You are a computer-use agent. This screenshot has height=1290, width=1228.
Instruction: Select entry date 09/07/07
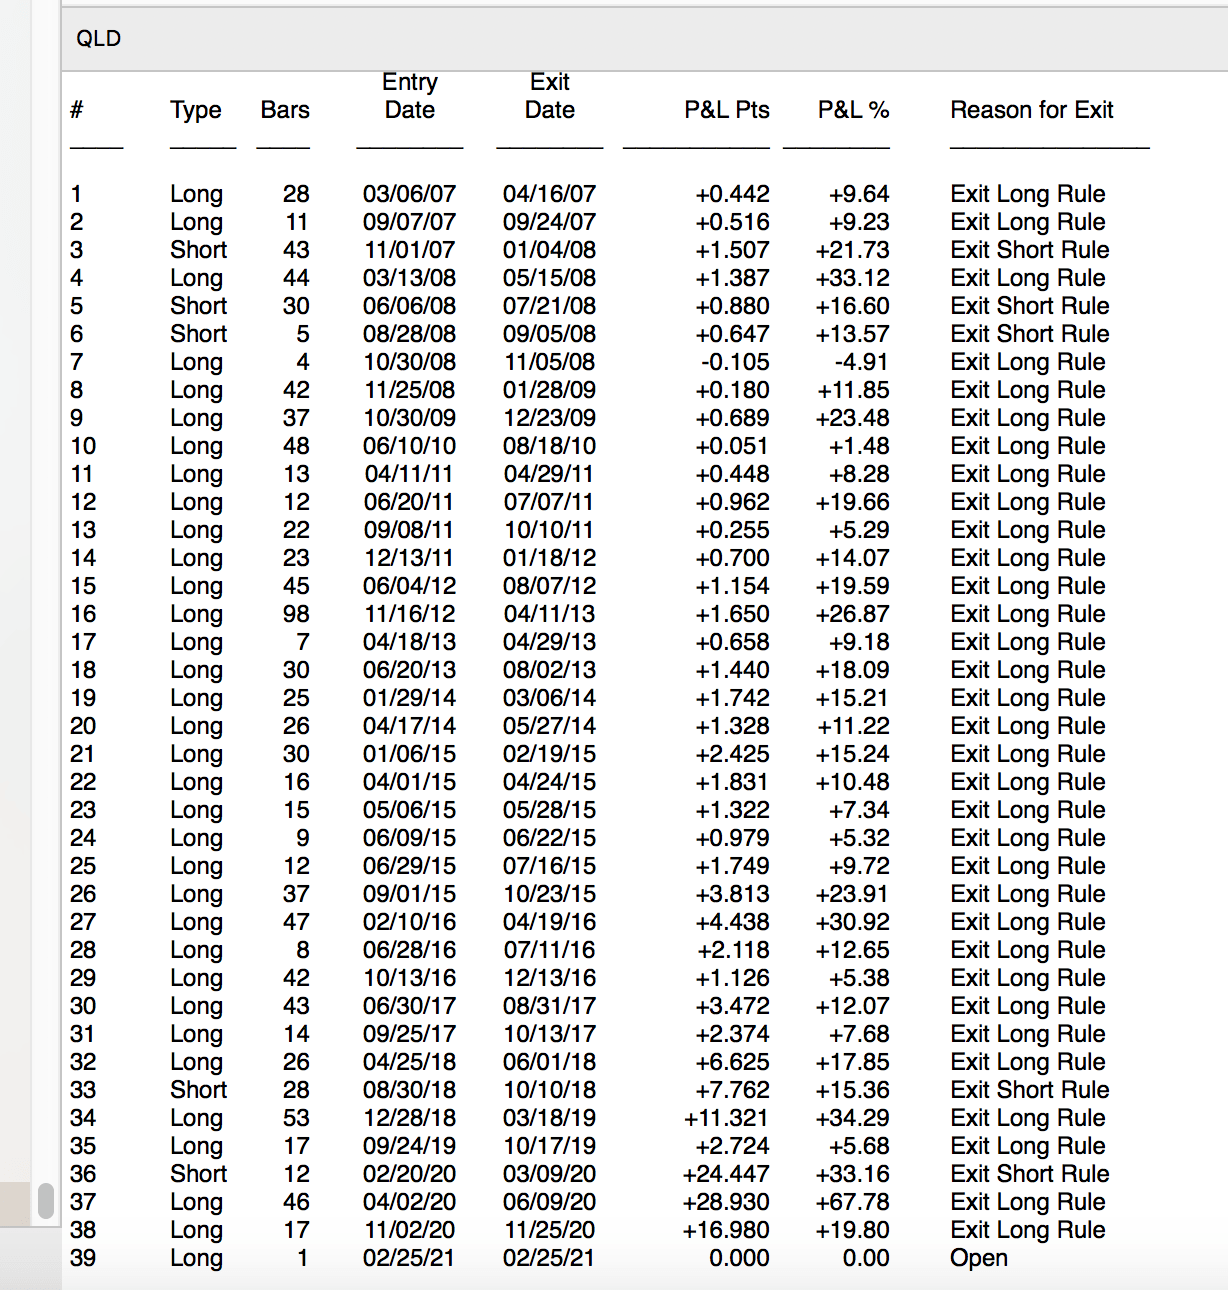[409, 222]
